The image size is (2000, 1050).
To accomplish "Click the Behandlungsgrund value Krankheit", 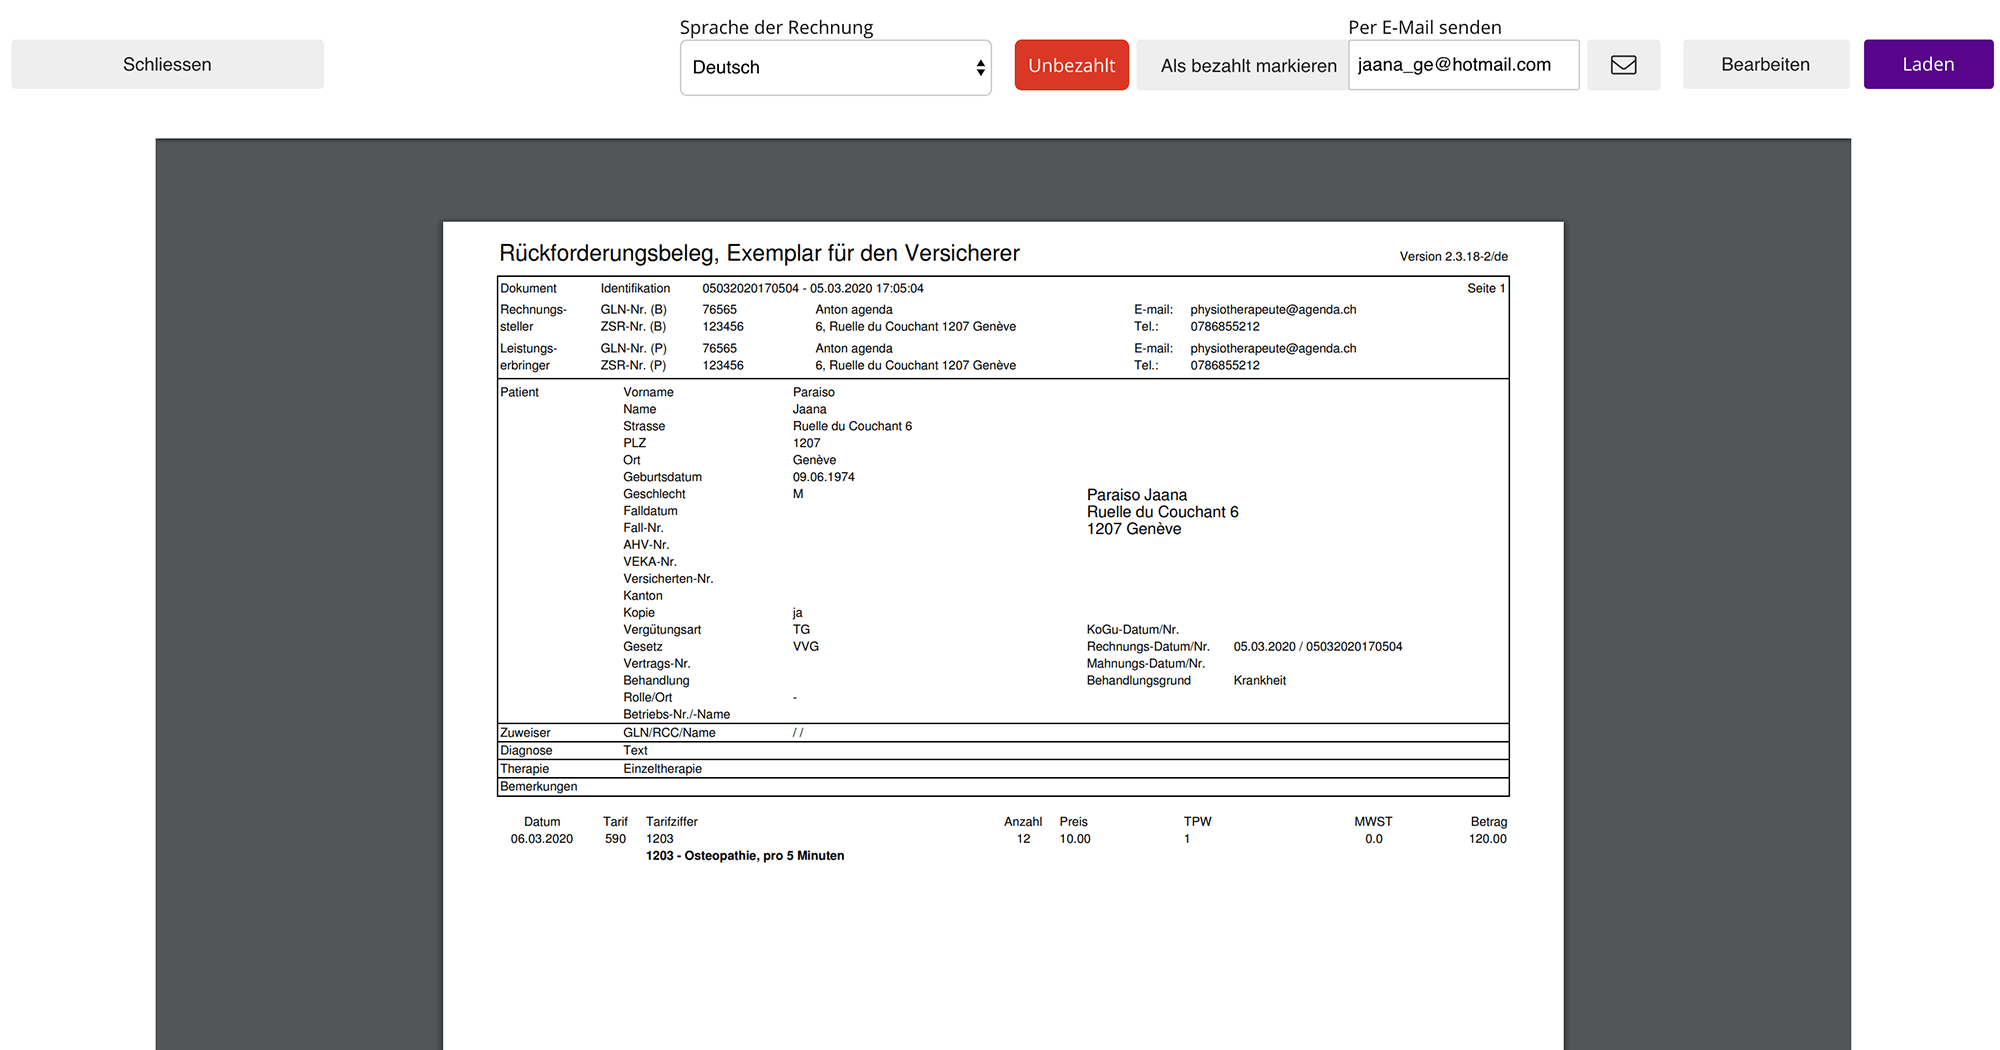I will 1259,681.
